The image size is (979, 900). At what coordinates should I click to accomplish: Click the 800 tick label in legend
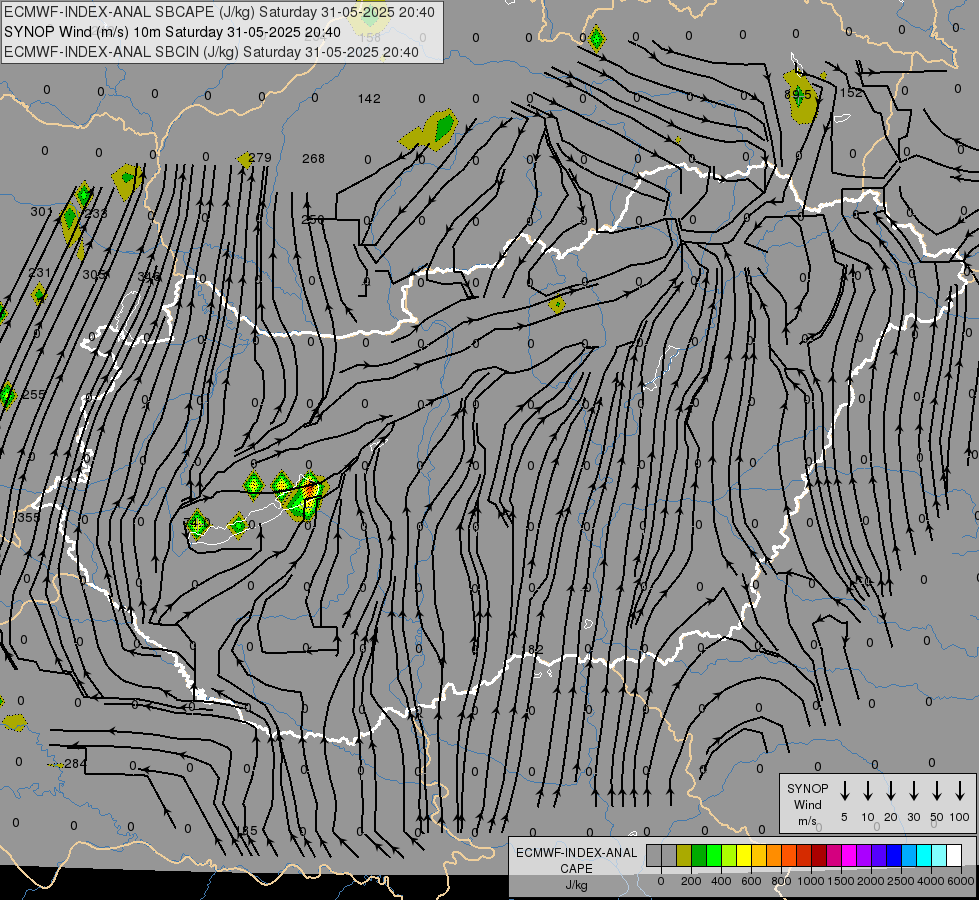pyautogui.click(x=781, y=881)
